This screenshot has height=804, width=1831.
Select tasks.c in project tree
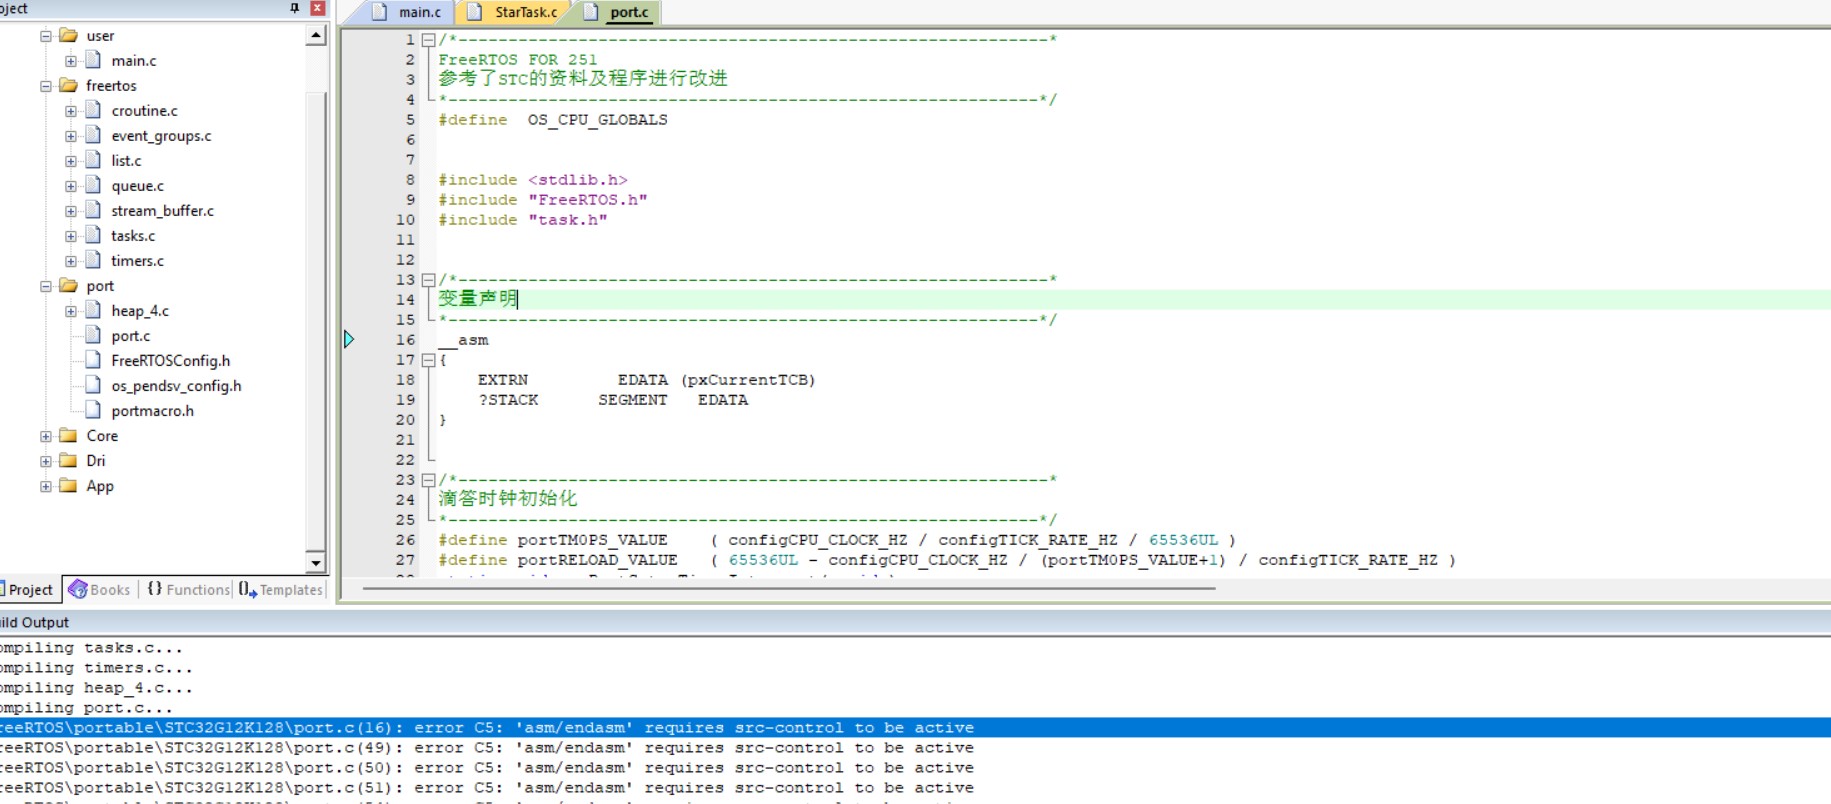coord(133,236)
